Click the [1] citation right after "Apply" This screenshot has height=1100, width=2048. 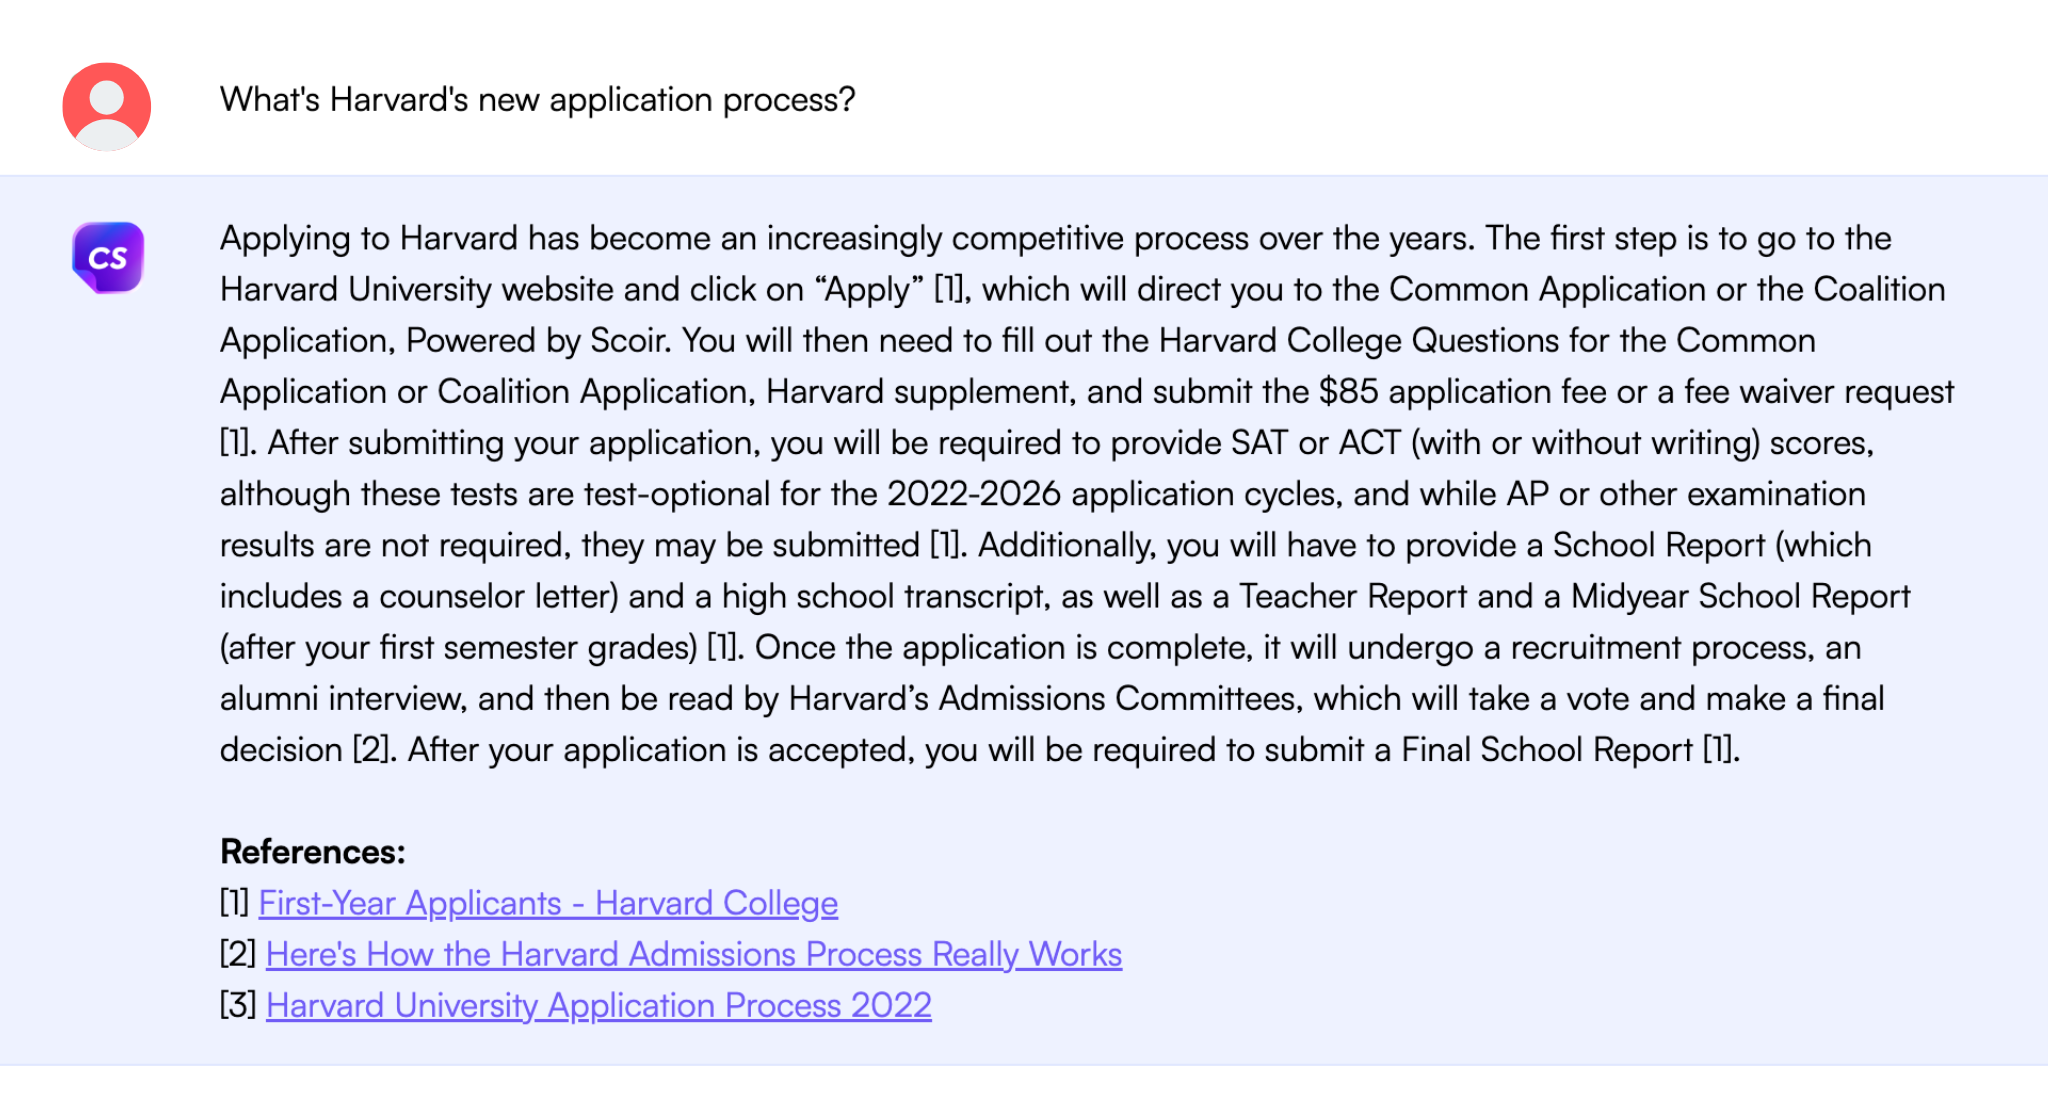(x=949, y=290)
